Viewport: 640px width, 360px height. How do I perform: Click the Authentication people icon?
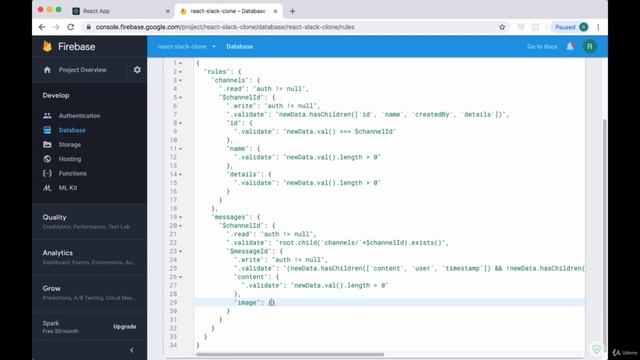pos(47,116)
